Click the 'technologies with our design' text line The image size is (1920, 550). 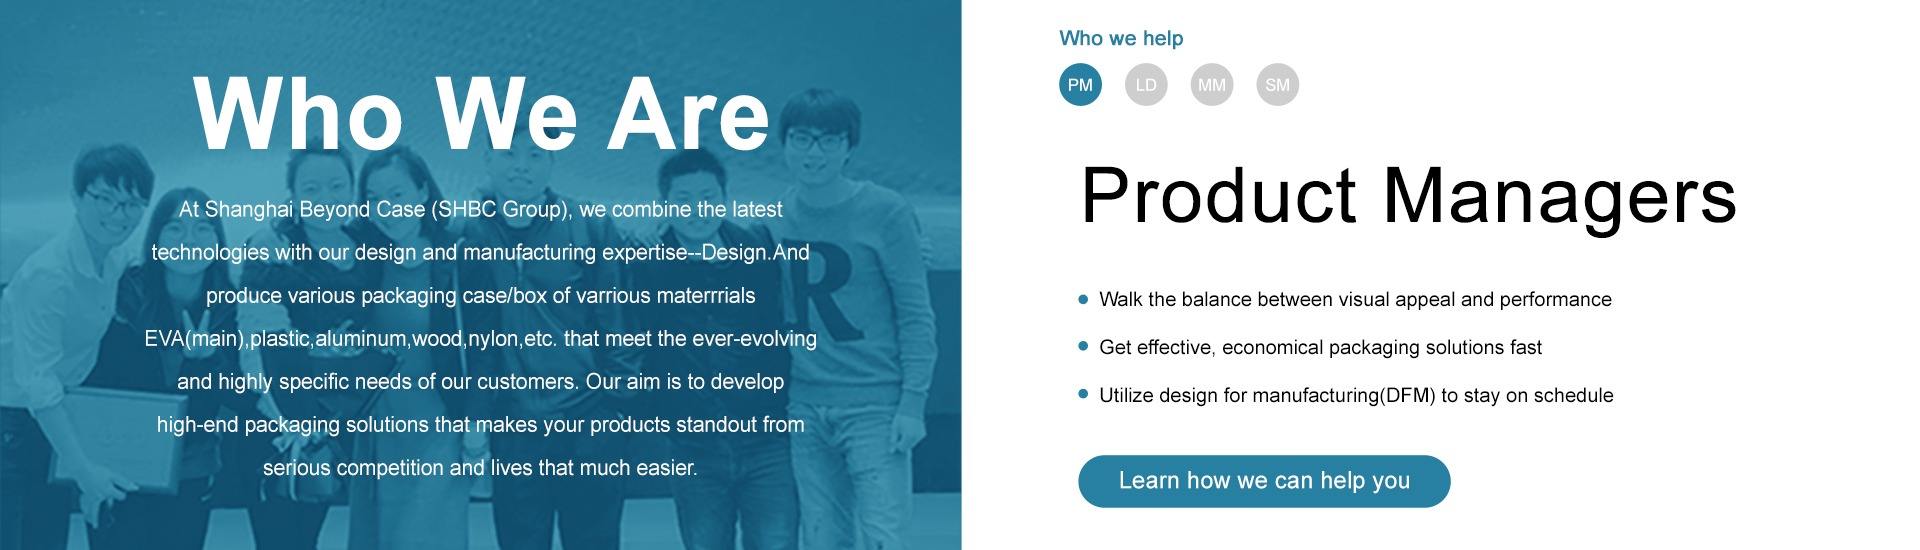(x=480, y=253)
